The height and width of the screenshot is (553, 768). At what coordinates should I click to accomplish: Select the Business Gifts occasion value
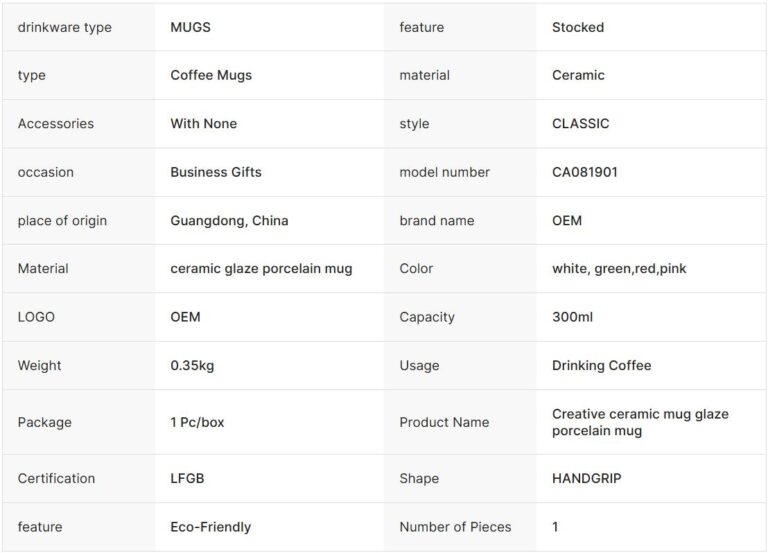[x=216, y=172]
